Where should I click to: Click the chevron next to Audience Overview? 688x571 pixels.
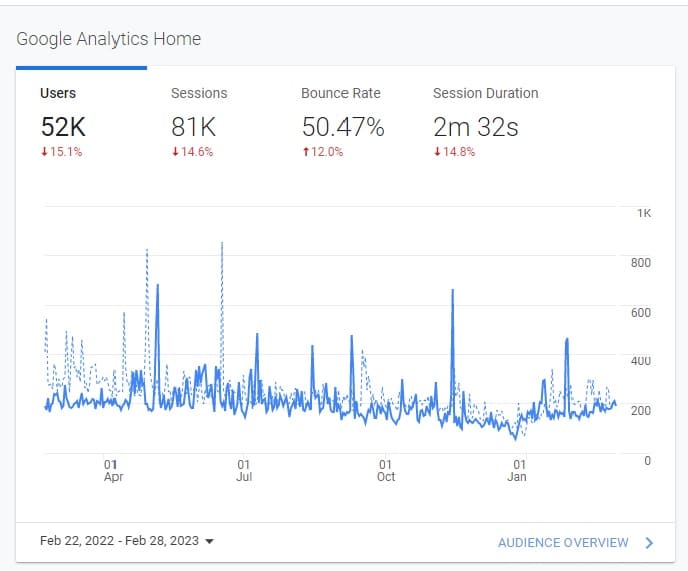649,543
